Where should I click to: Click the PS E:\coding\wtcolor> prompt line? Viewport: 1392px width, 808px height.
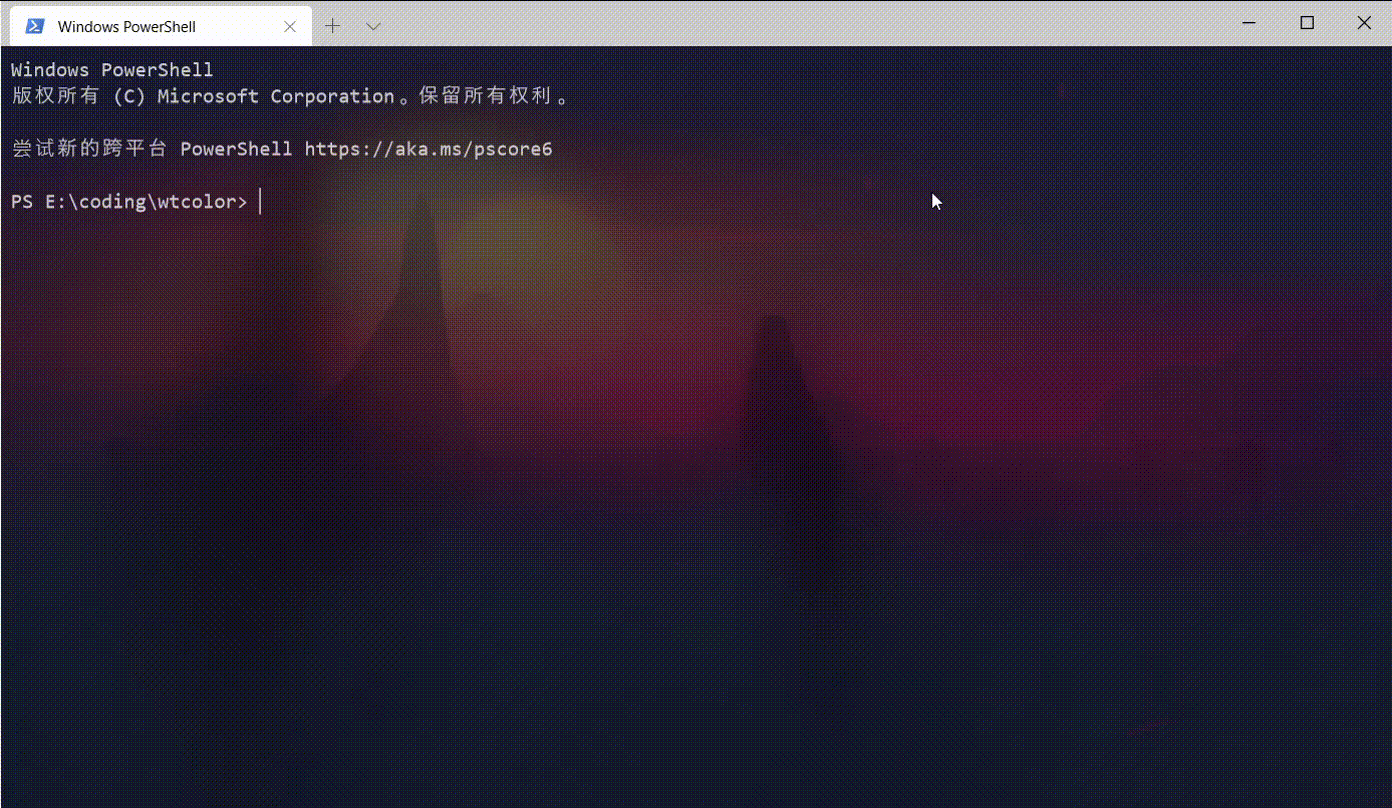129,202
